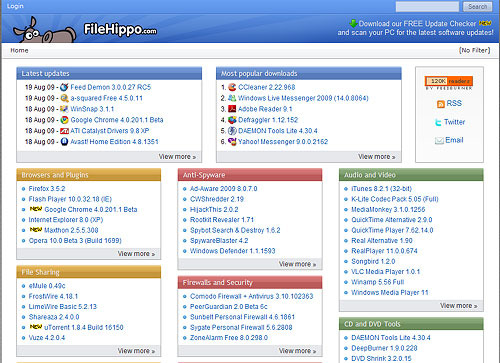Click the CCleaner icon in popular downloads
This screenshot has width=500, height=363.
point(232,87)
